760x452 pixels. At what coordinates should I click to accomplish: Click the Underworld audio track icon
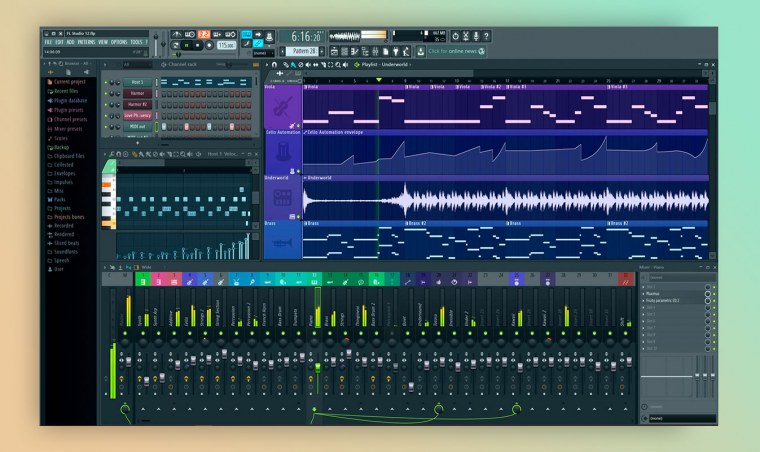coord(283,197)
